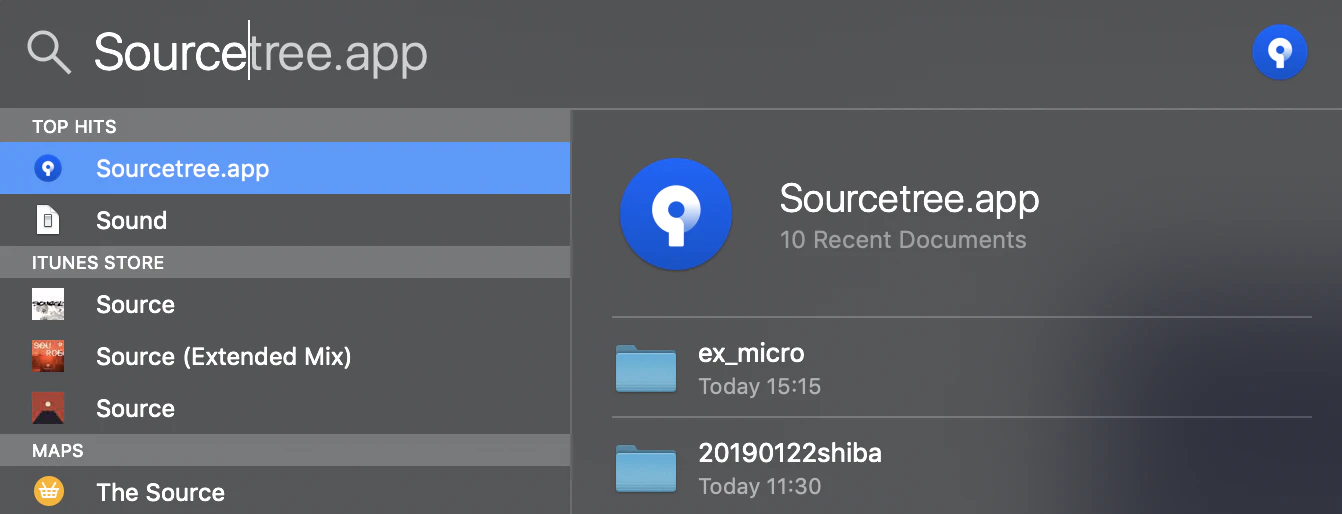Click the Sourcetree.app title in the preview pane
Viewport: 1342px width, 514px height.
[909, 199]
